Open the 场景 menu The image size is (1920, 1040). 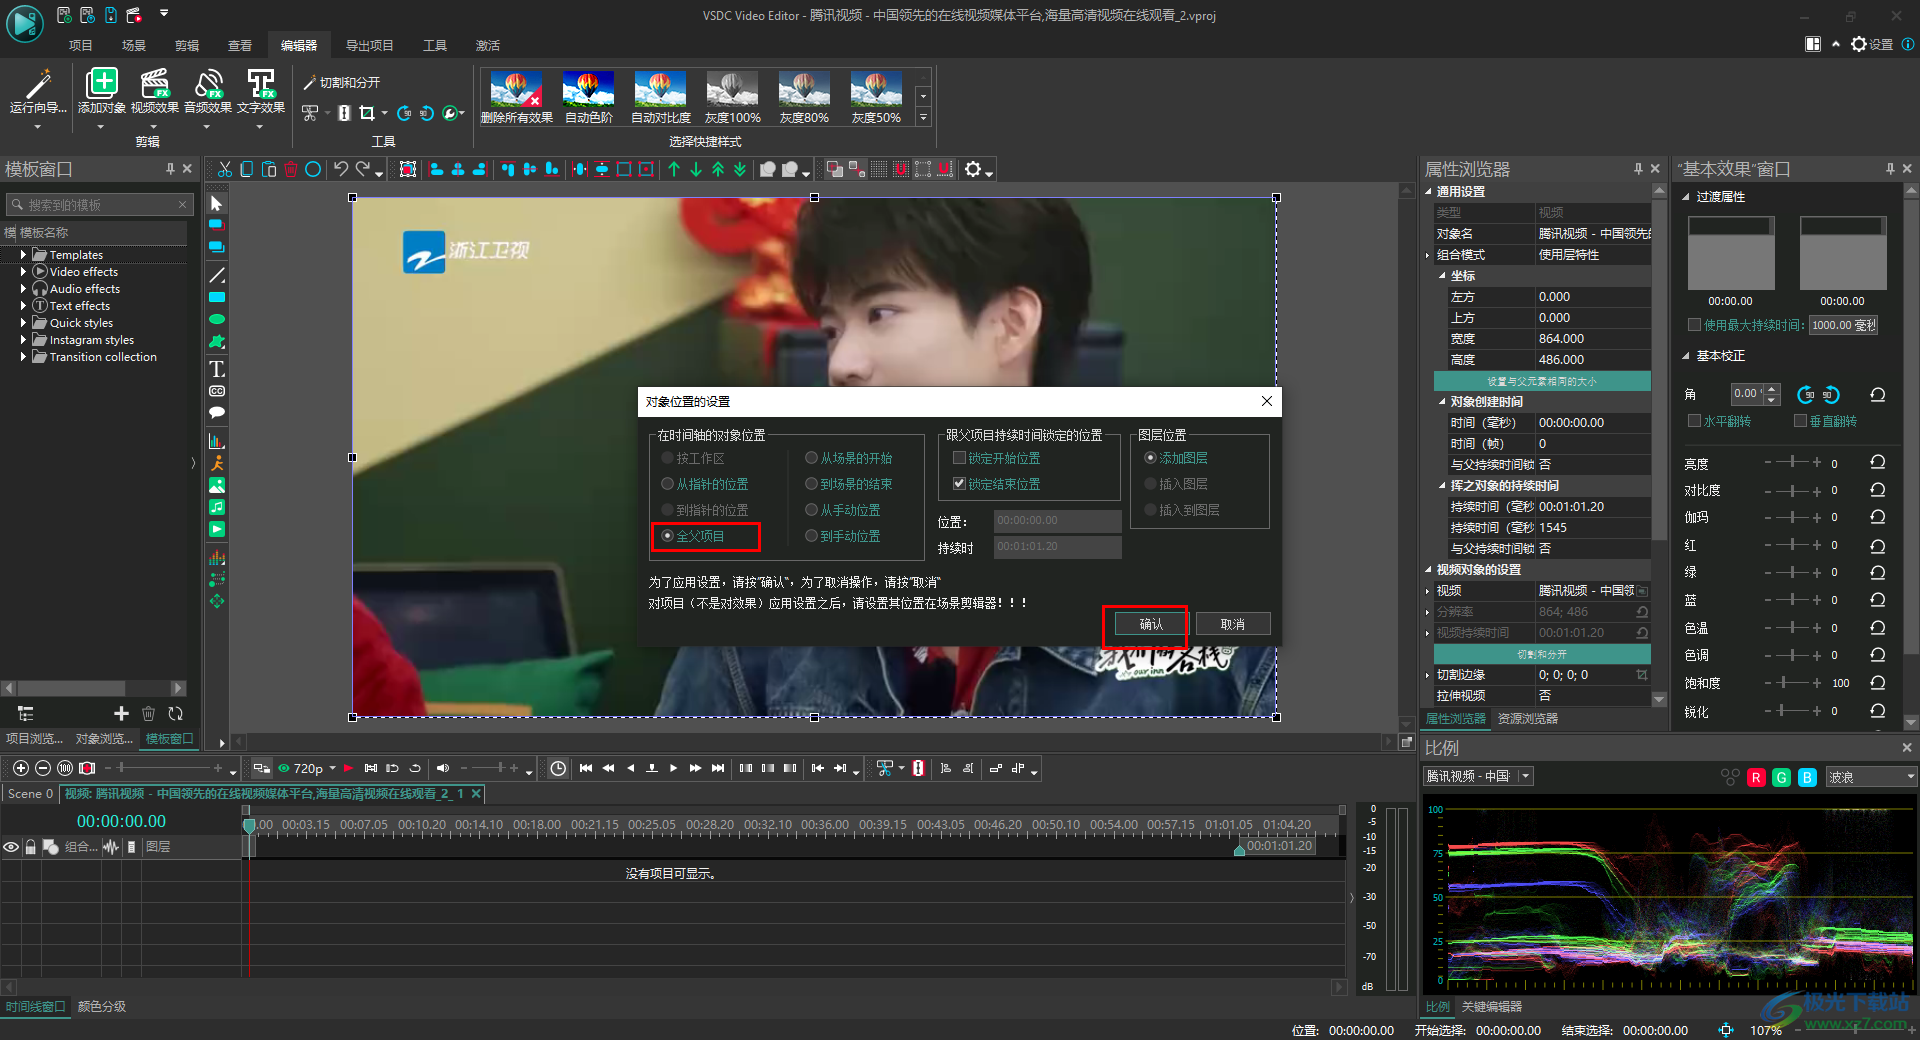pos(133,46)
